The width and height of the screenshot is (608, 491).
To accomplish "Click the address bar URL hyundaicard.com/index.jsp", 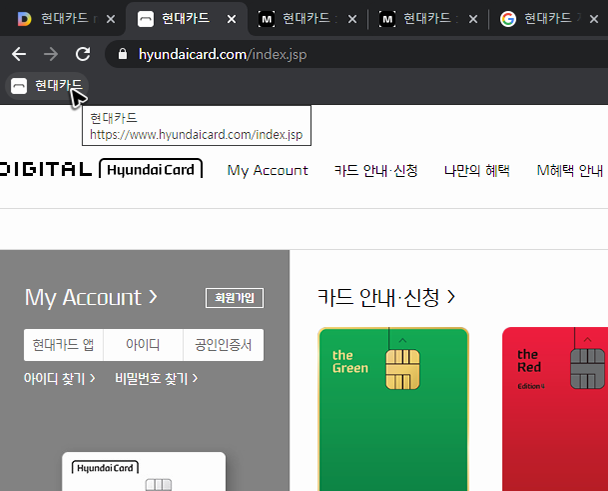I will (223, 54).
